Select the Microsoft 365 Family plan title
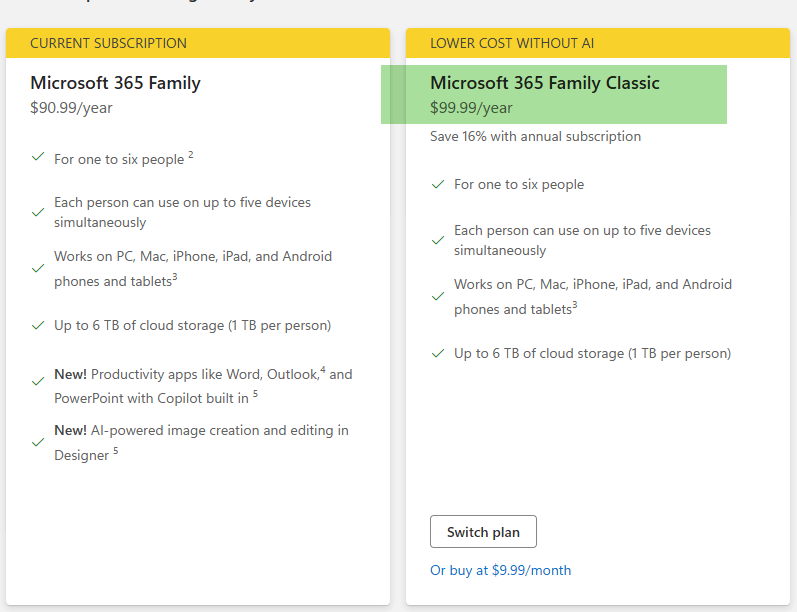 (x=115, y=83)
